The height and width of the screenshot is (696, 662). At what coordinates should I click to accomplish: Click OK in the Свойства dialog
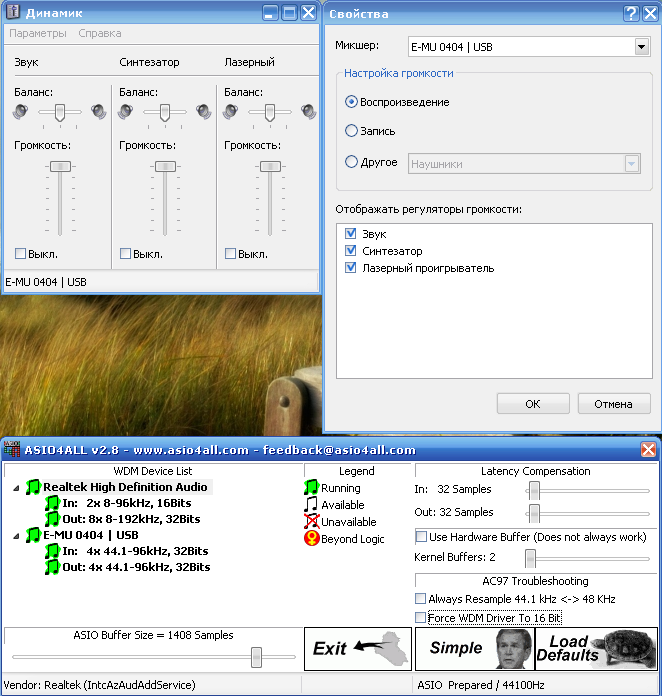(x=533, y=403)
